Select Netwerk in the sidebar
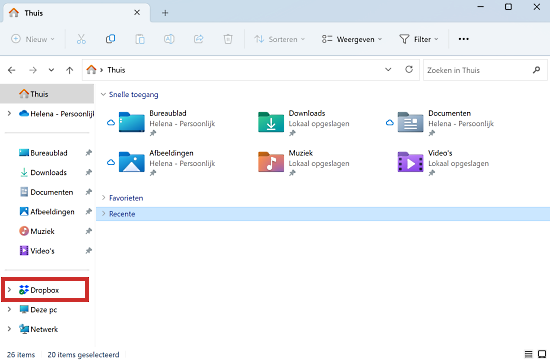The image size is (550, 360). (x=39, y=329)
